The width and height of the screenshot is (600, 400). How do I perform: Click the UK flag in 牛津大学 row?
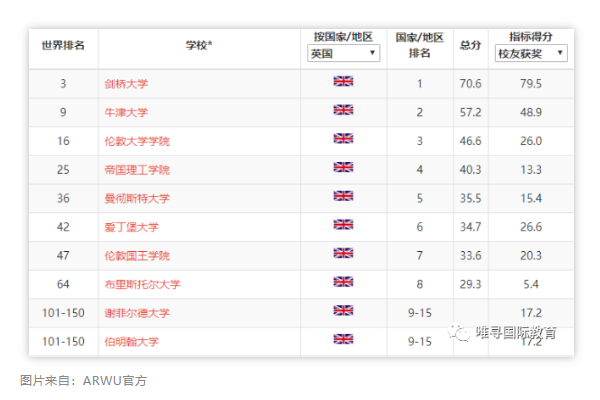point(343,110)
